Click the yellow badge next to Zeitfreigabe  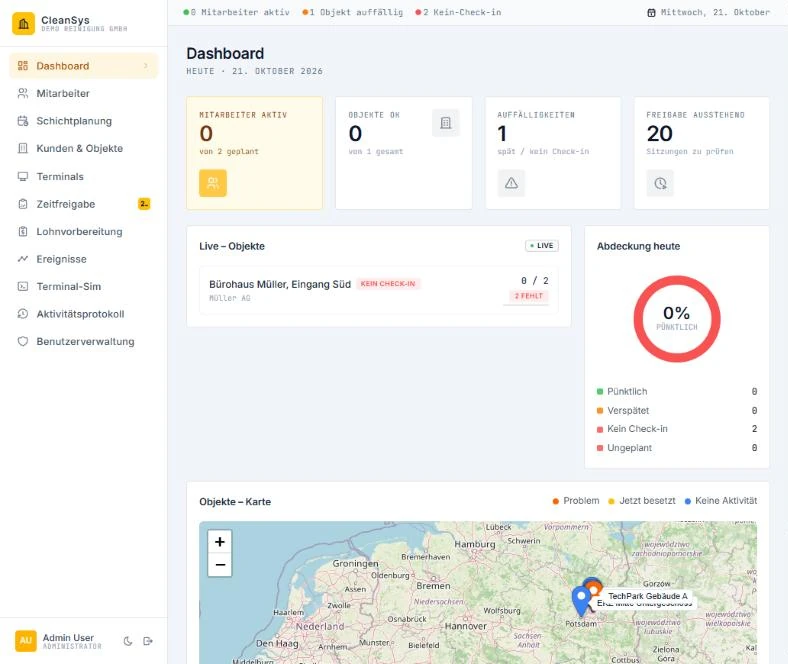click(x=144, y=204)
